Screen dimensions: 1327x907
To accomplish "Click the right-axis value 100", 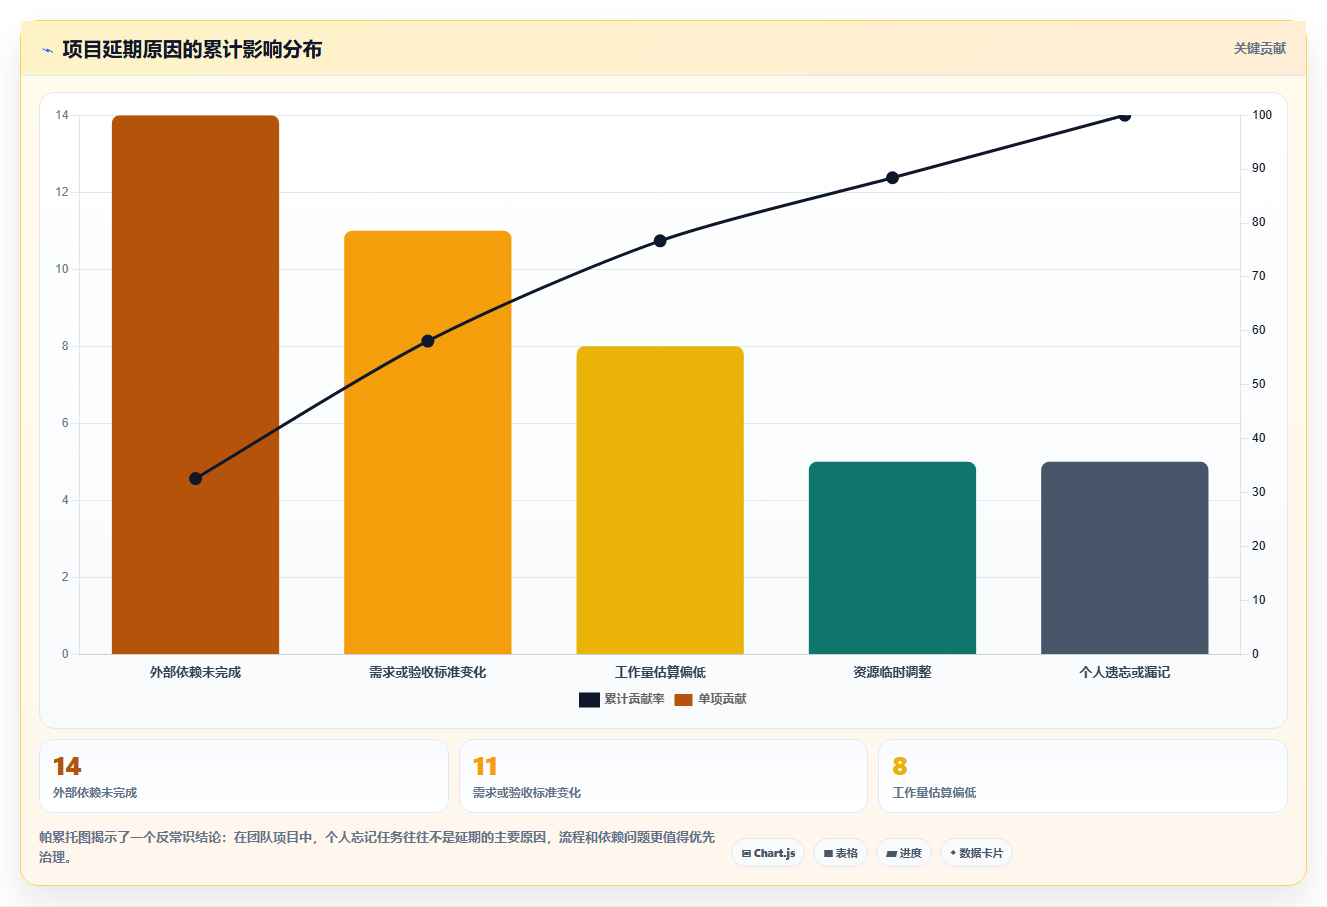I will pyautogui.click(x=1262, y=115).
